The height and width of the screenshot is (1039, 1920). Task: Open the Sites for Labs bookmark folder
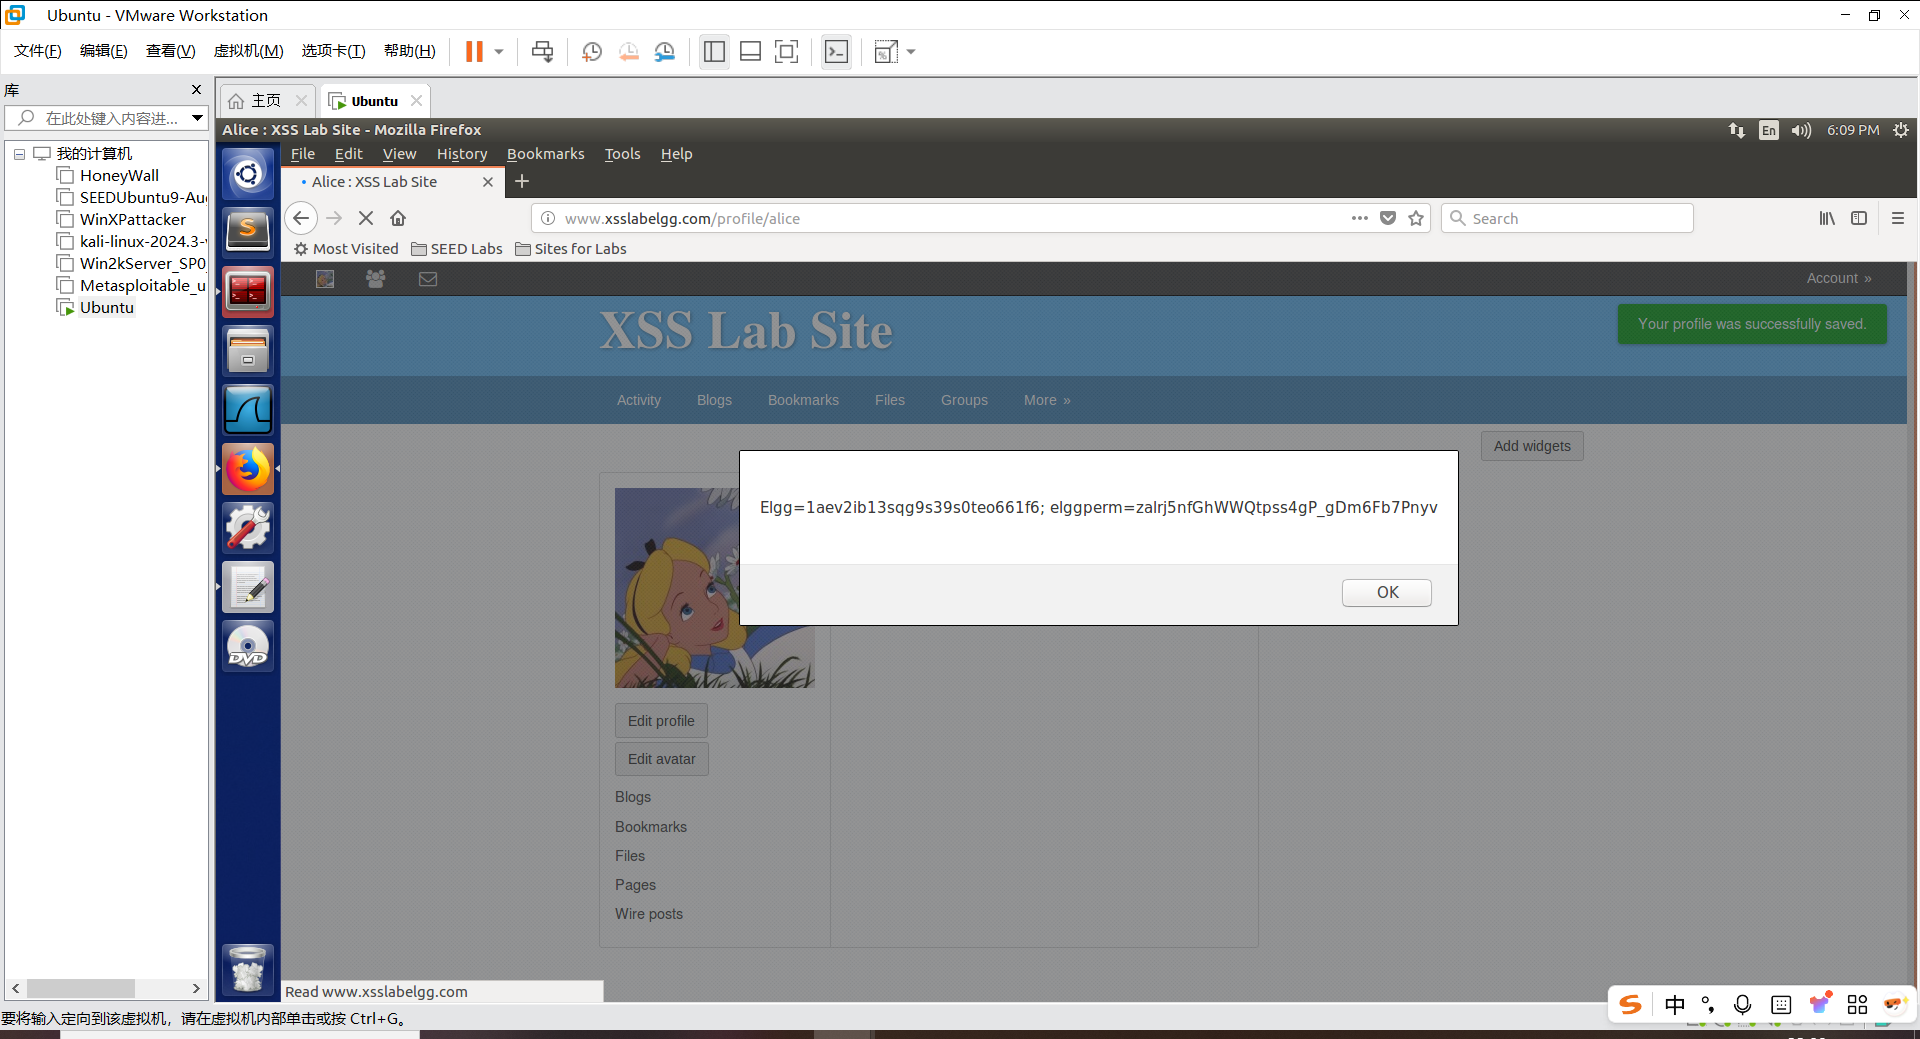[x=571, y=249]
